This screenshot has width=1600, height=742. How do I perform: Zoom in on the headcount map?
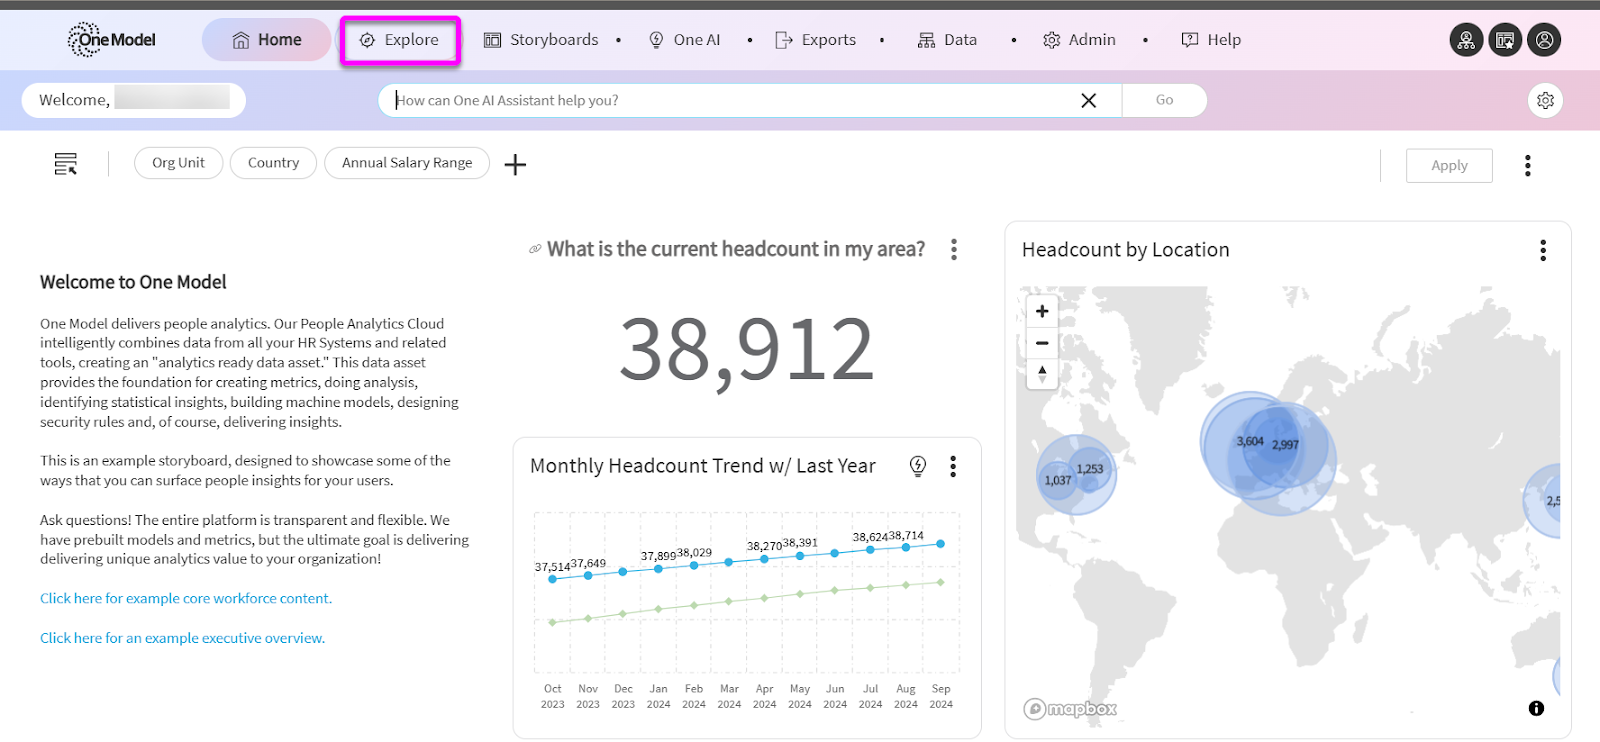pos(1042,311)
